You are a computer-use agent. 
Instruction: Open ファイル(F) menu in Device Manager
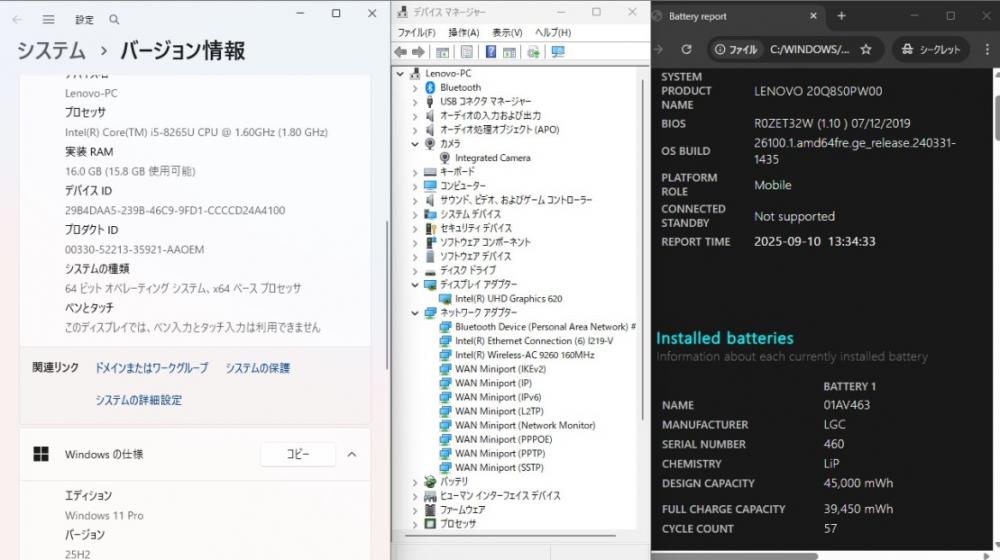(x=416, y=33)
